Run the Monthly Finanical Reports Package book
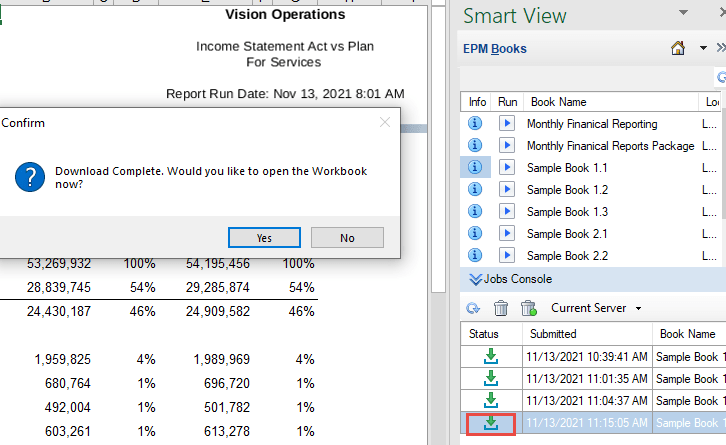Image resolution: width=726 pixels, height=445 pixels. [x=507, y=146]
